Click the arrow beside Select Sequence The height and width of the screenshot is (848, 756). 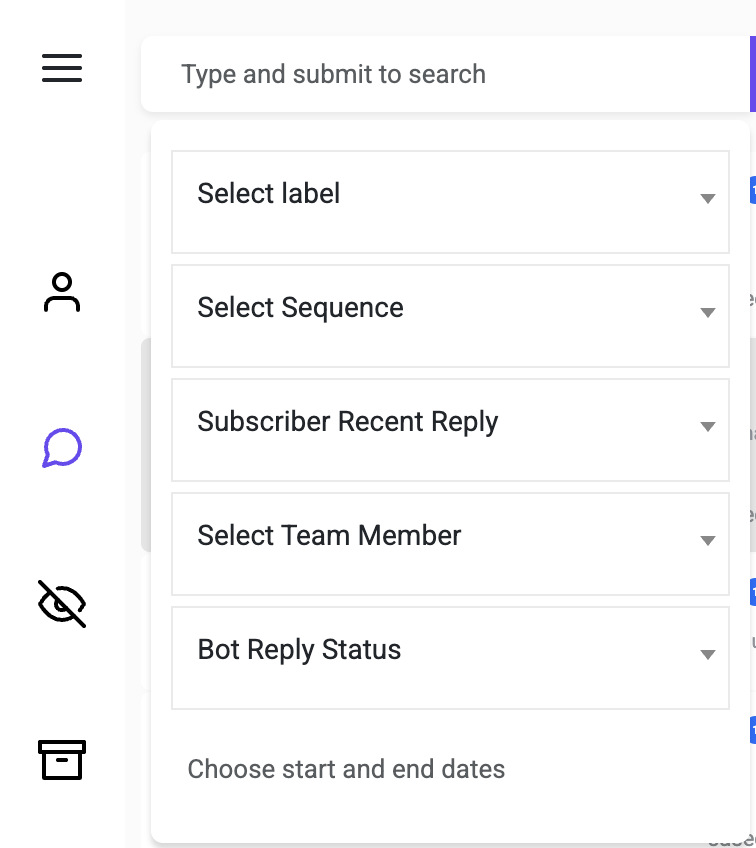tap(707, 312)
